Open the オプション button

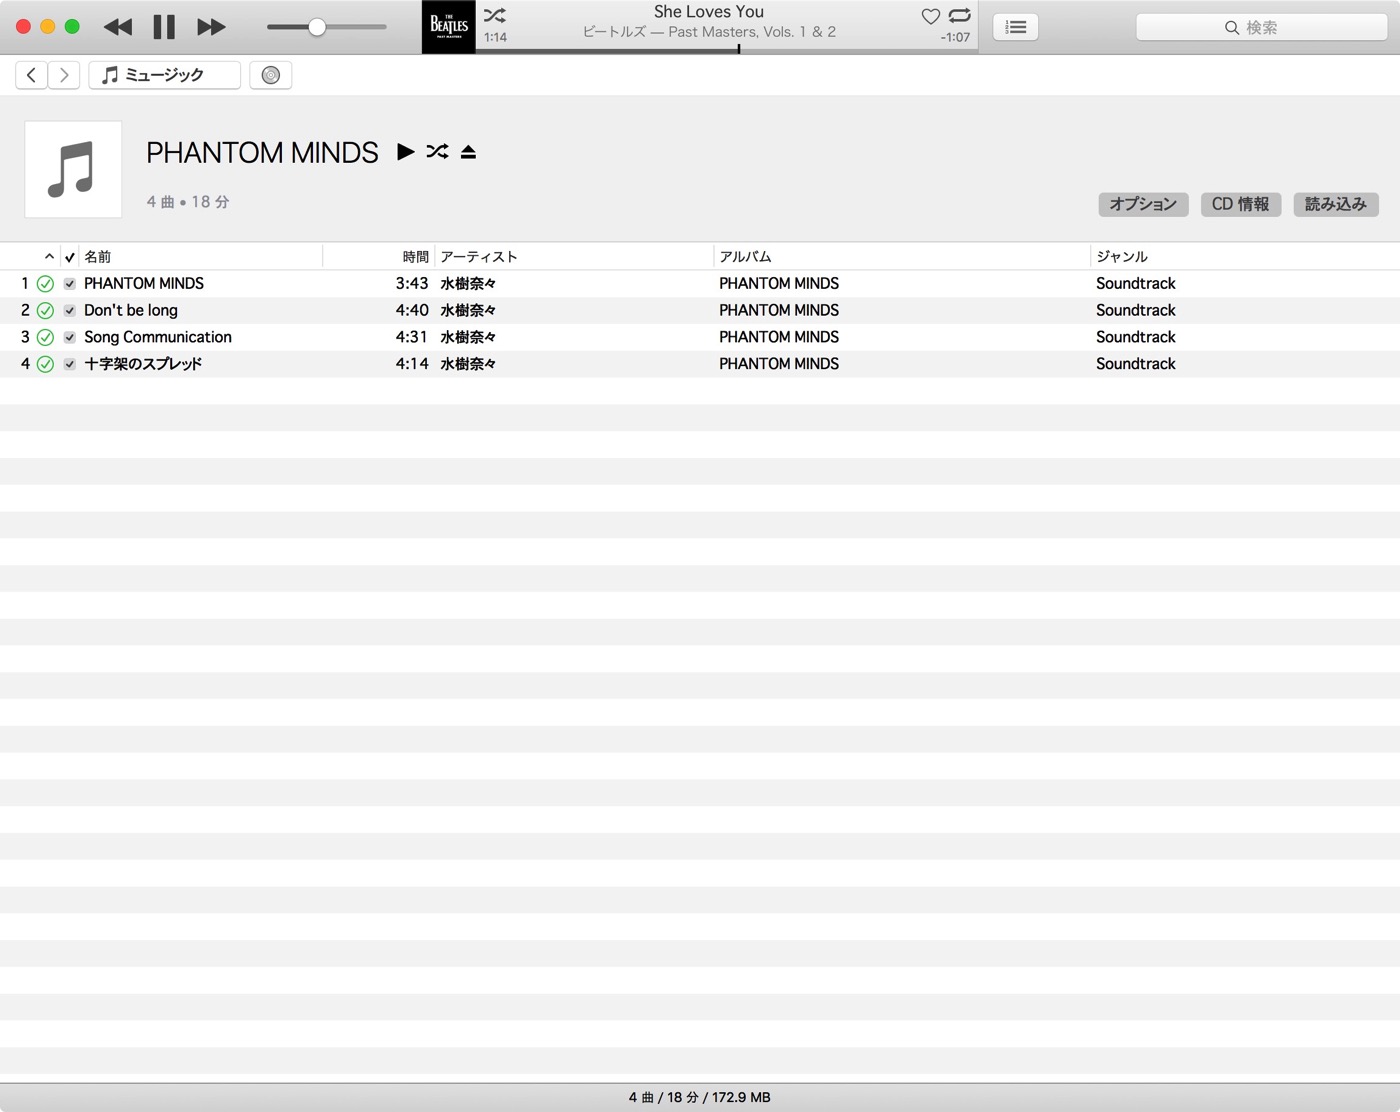[x=1144, y=204]
